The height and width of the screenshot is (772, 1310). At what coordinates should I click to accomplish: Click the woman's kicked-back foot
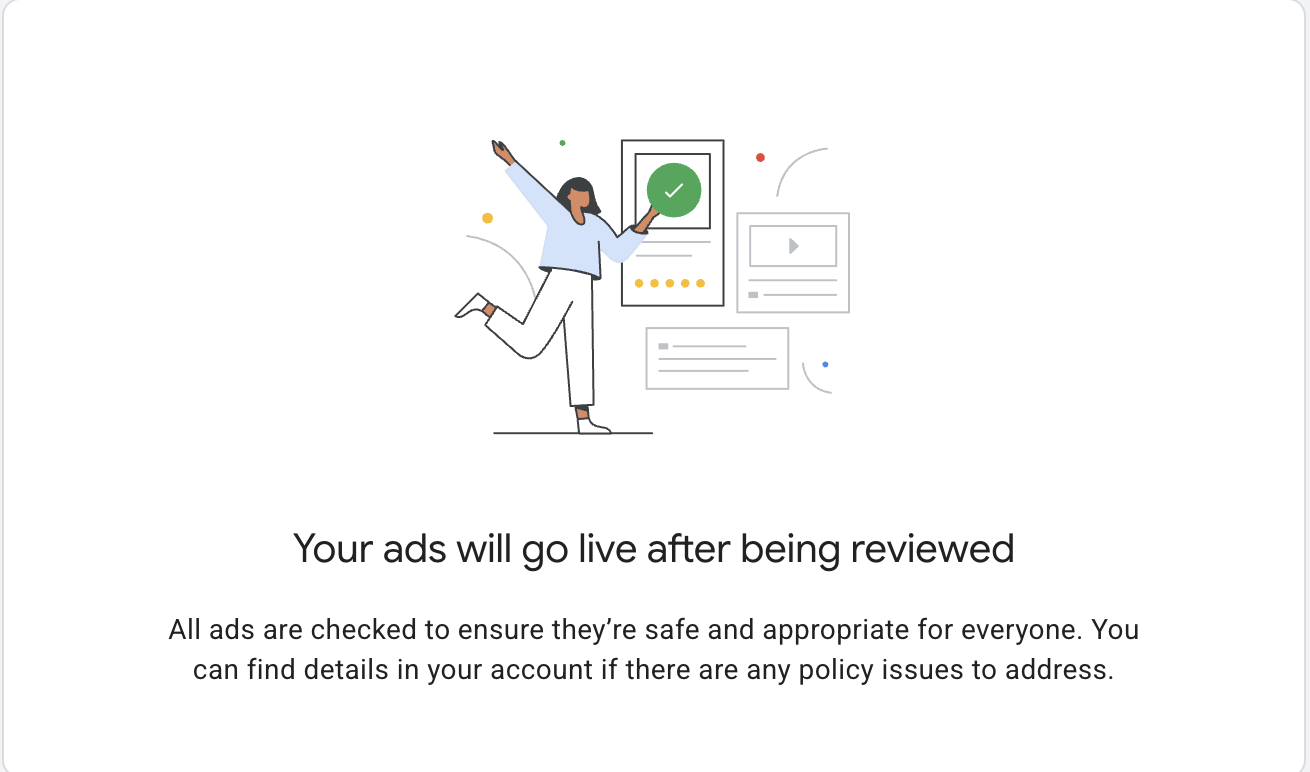tap(472, 306)
